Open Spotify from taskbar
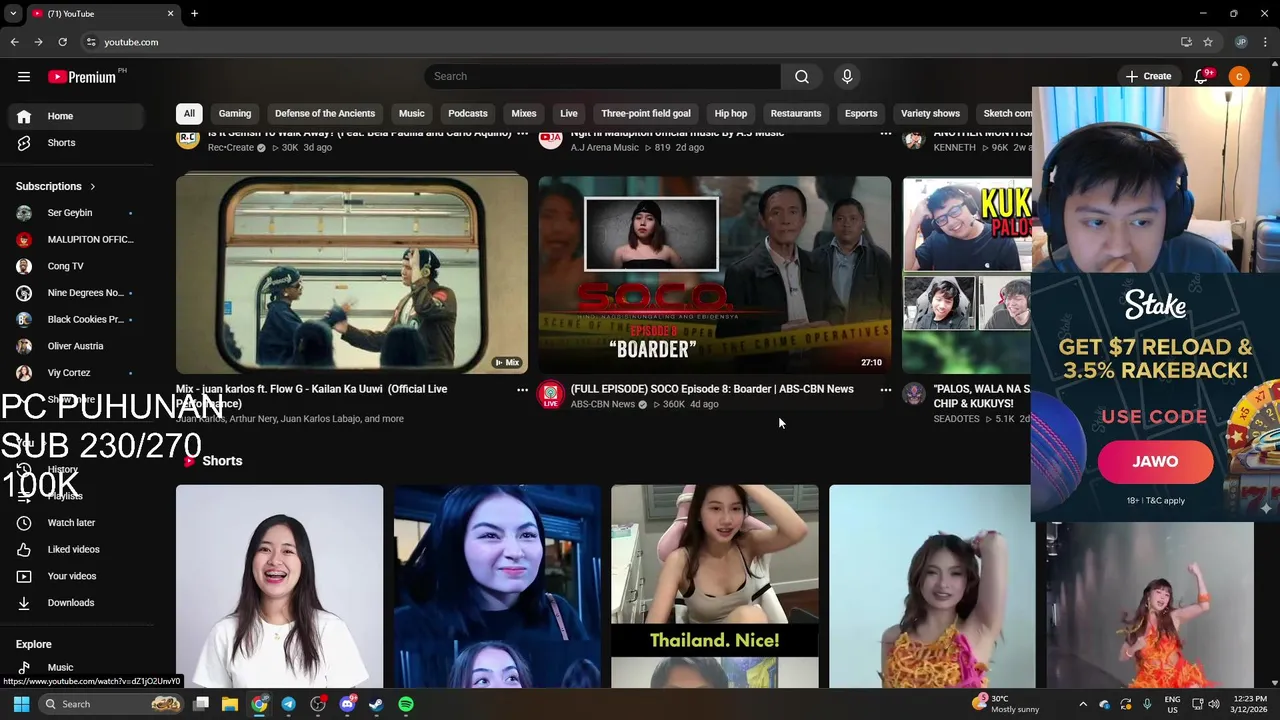1280x720 pixels. point(405,704)
